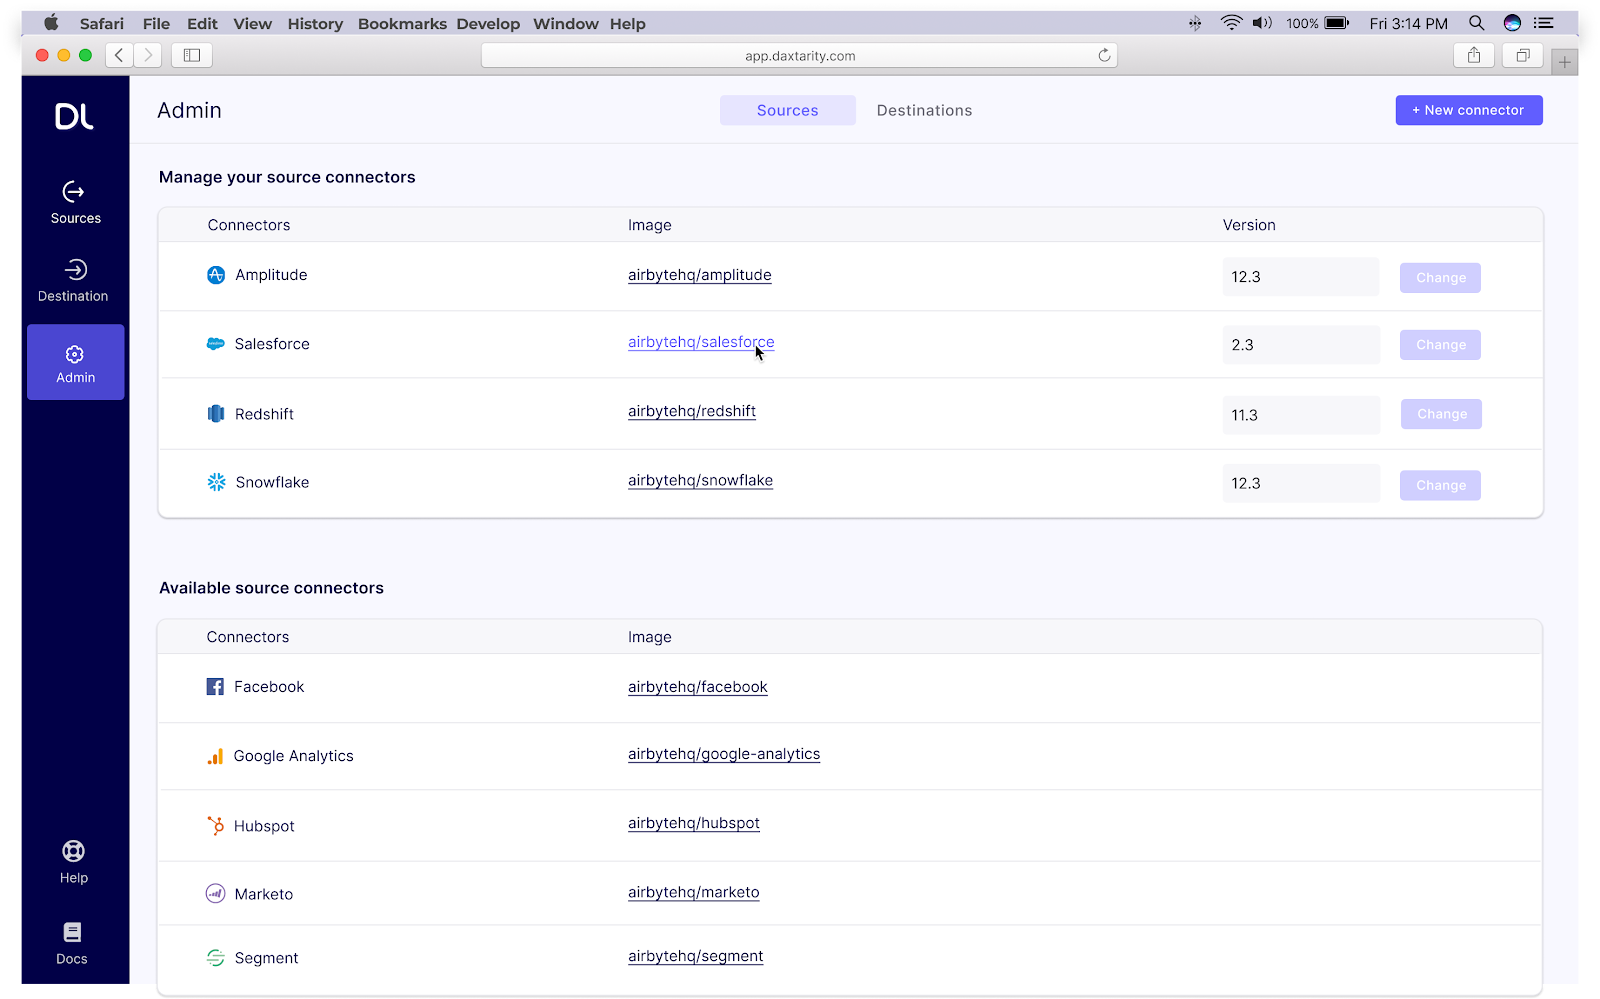
Task: Click Change for the Snowflake connector
Action: point(1440,485)
